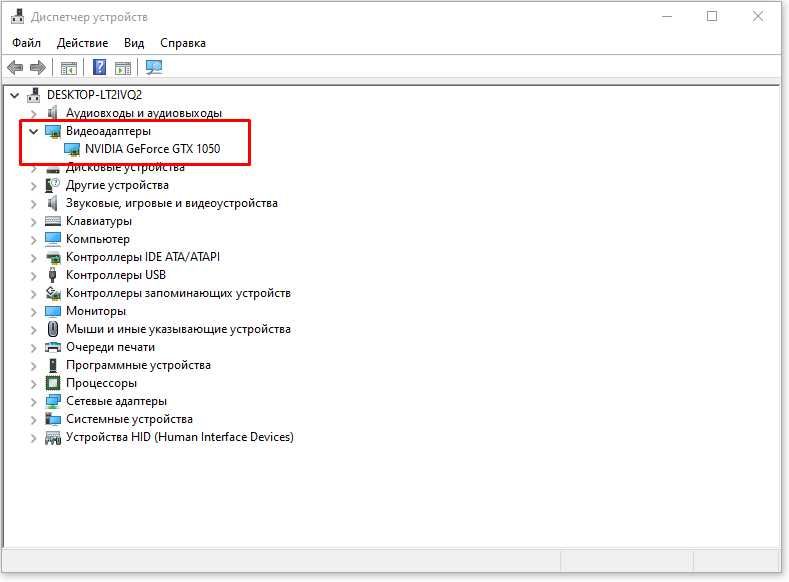Screen dimensions: 789x582
Task: Click the Компьютер monitor icon
Action: click(53, 238)
